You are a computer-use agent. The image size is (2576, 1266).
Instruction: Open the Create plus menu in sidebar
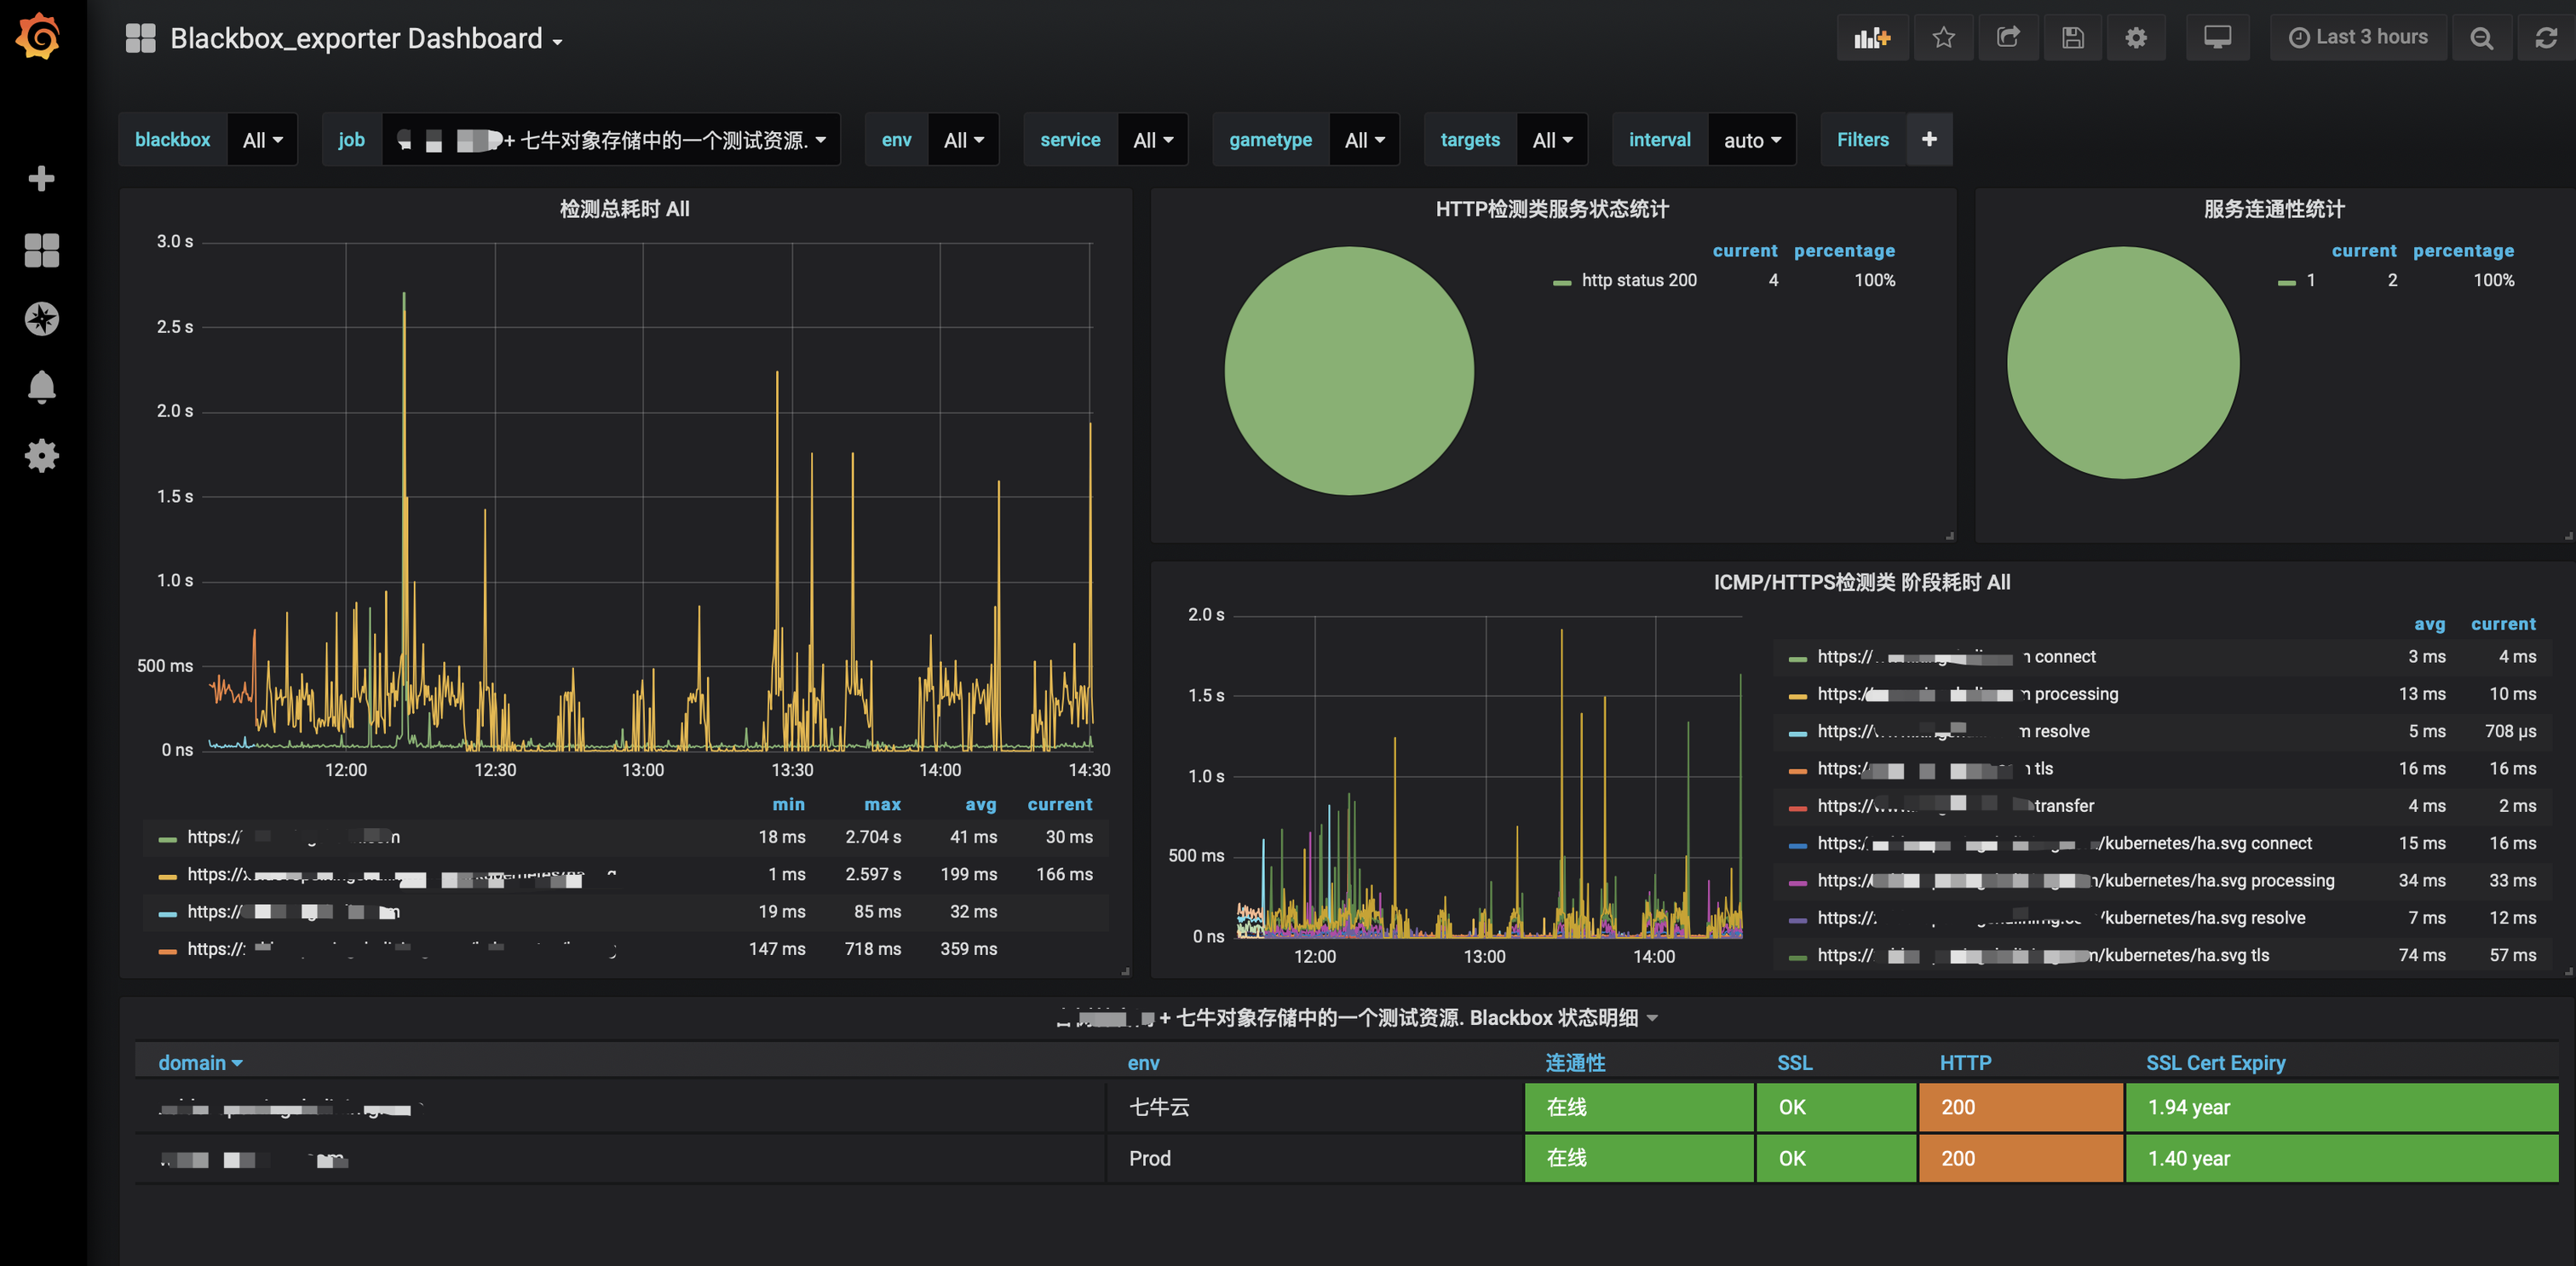coord(41,179)
